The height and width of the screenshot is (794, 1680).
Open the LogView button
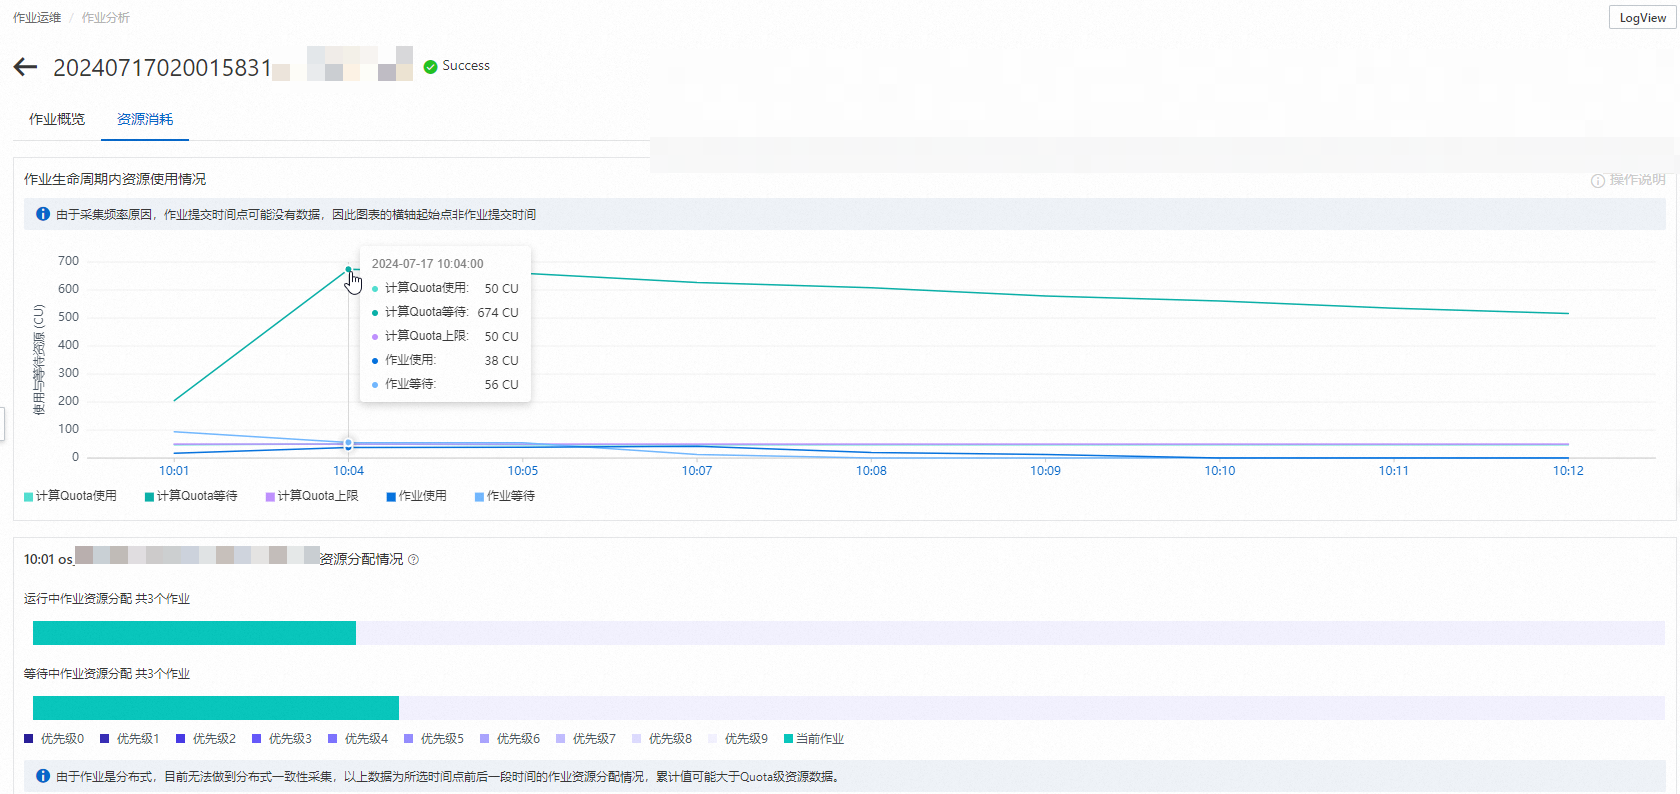[x=1642, y=17]
